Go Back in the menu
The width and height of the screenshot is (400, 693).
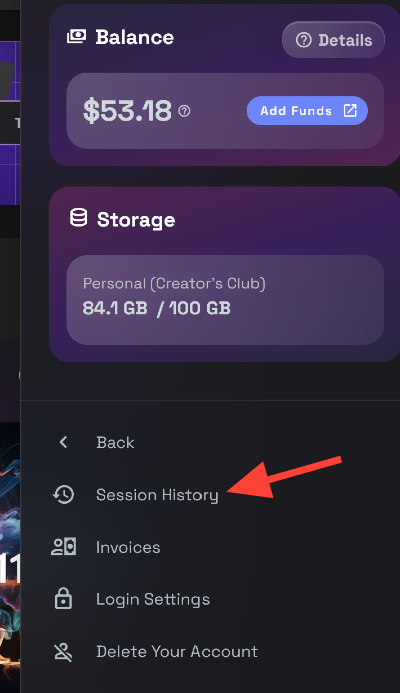115,442
